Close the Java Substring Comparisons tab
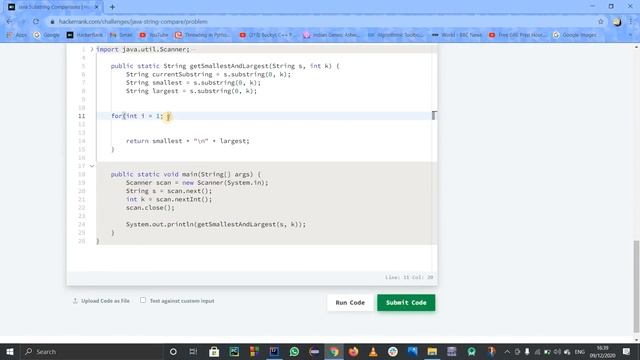640x360 pixels. click(x=97, y=7)
